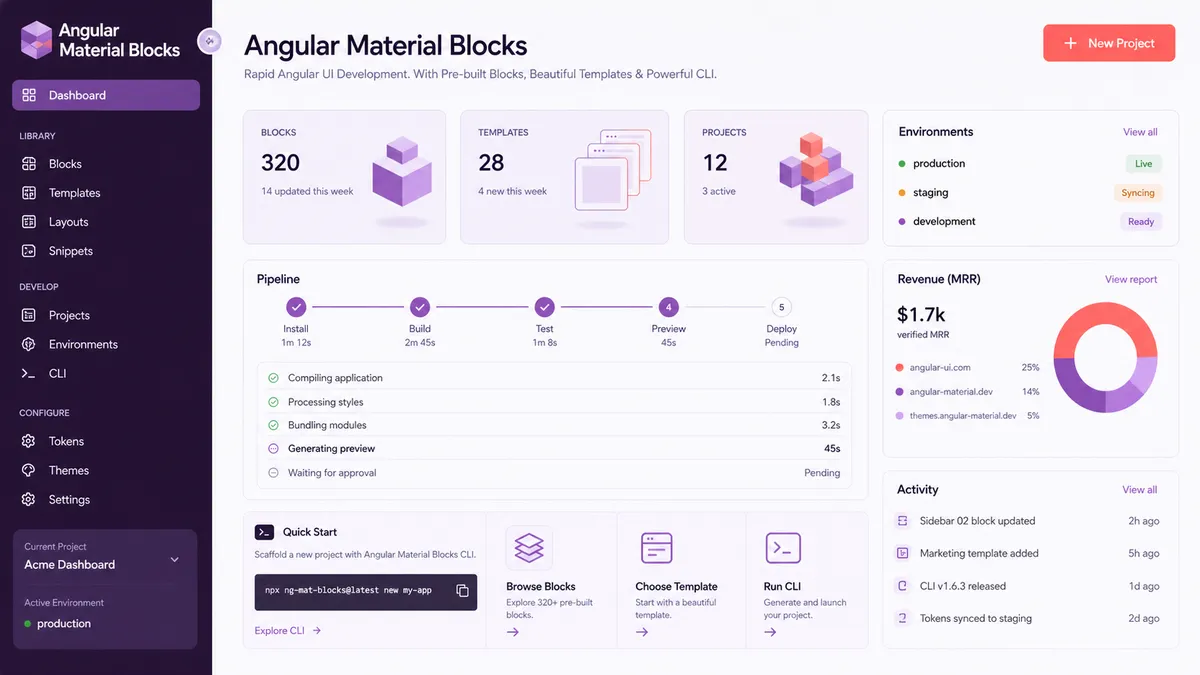
Task: Select pipeline step 4 Preview circle
Action: pos(668,307)
